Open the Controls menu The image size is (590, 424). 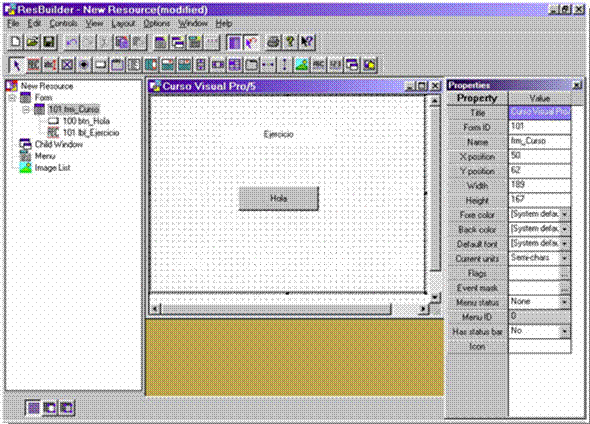tap(64, 23)
